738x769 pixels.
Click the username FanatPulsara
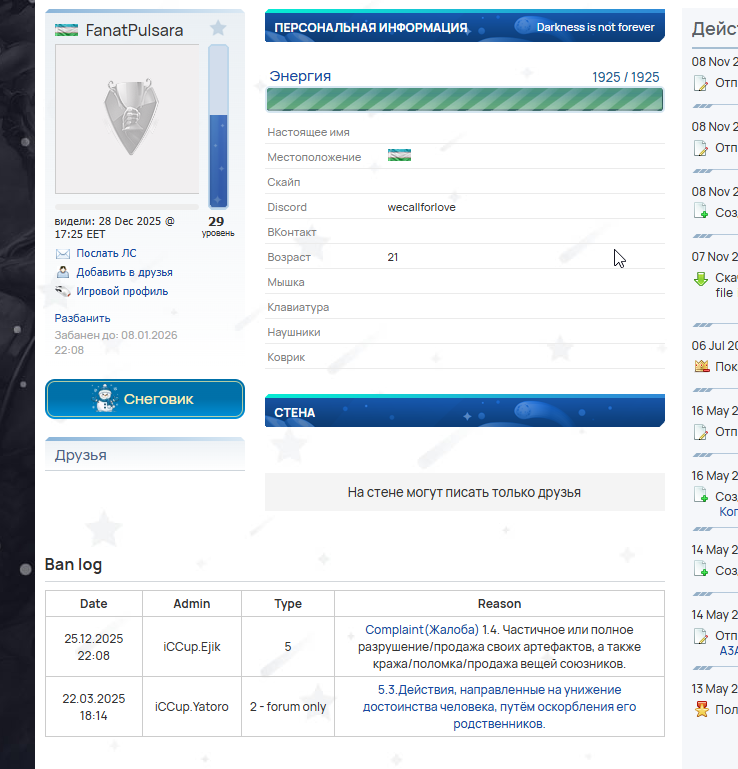click(134, 30)
